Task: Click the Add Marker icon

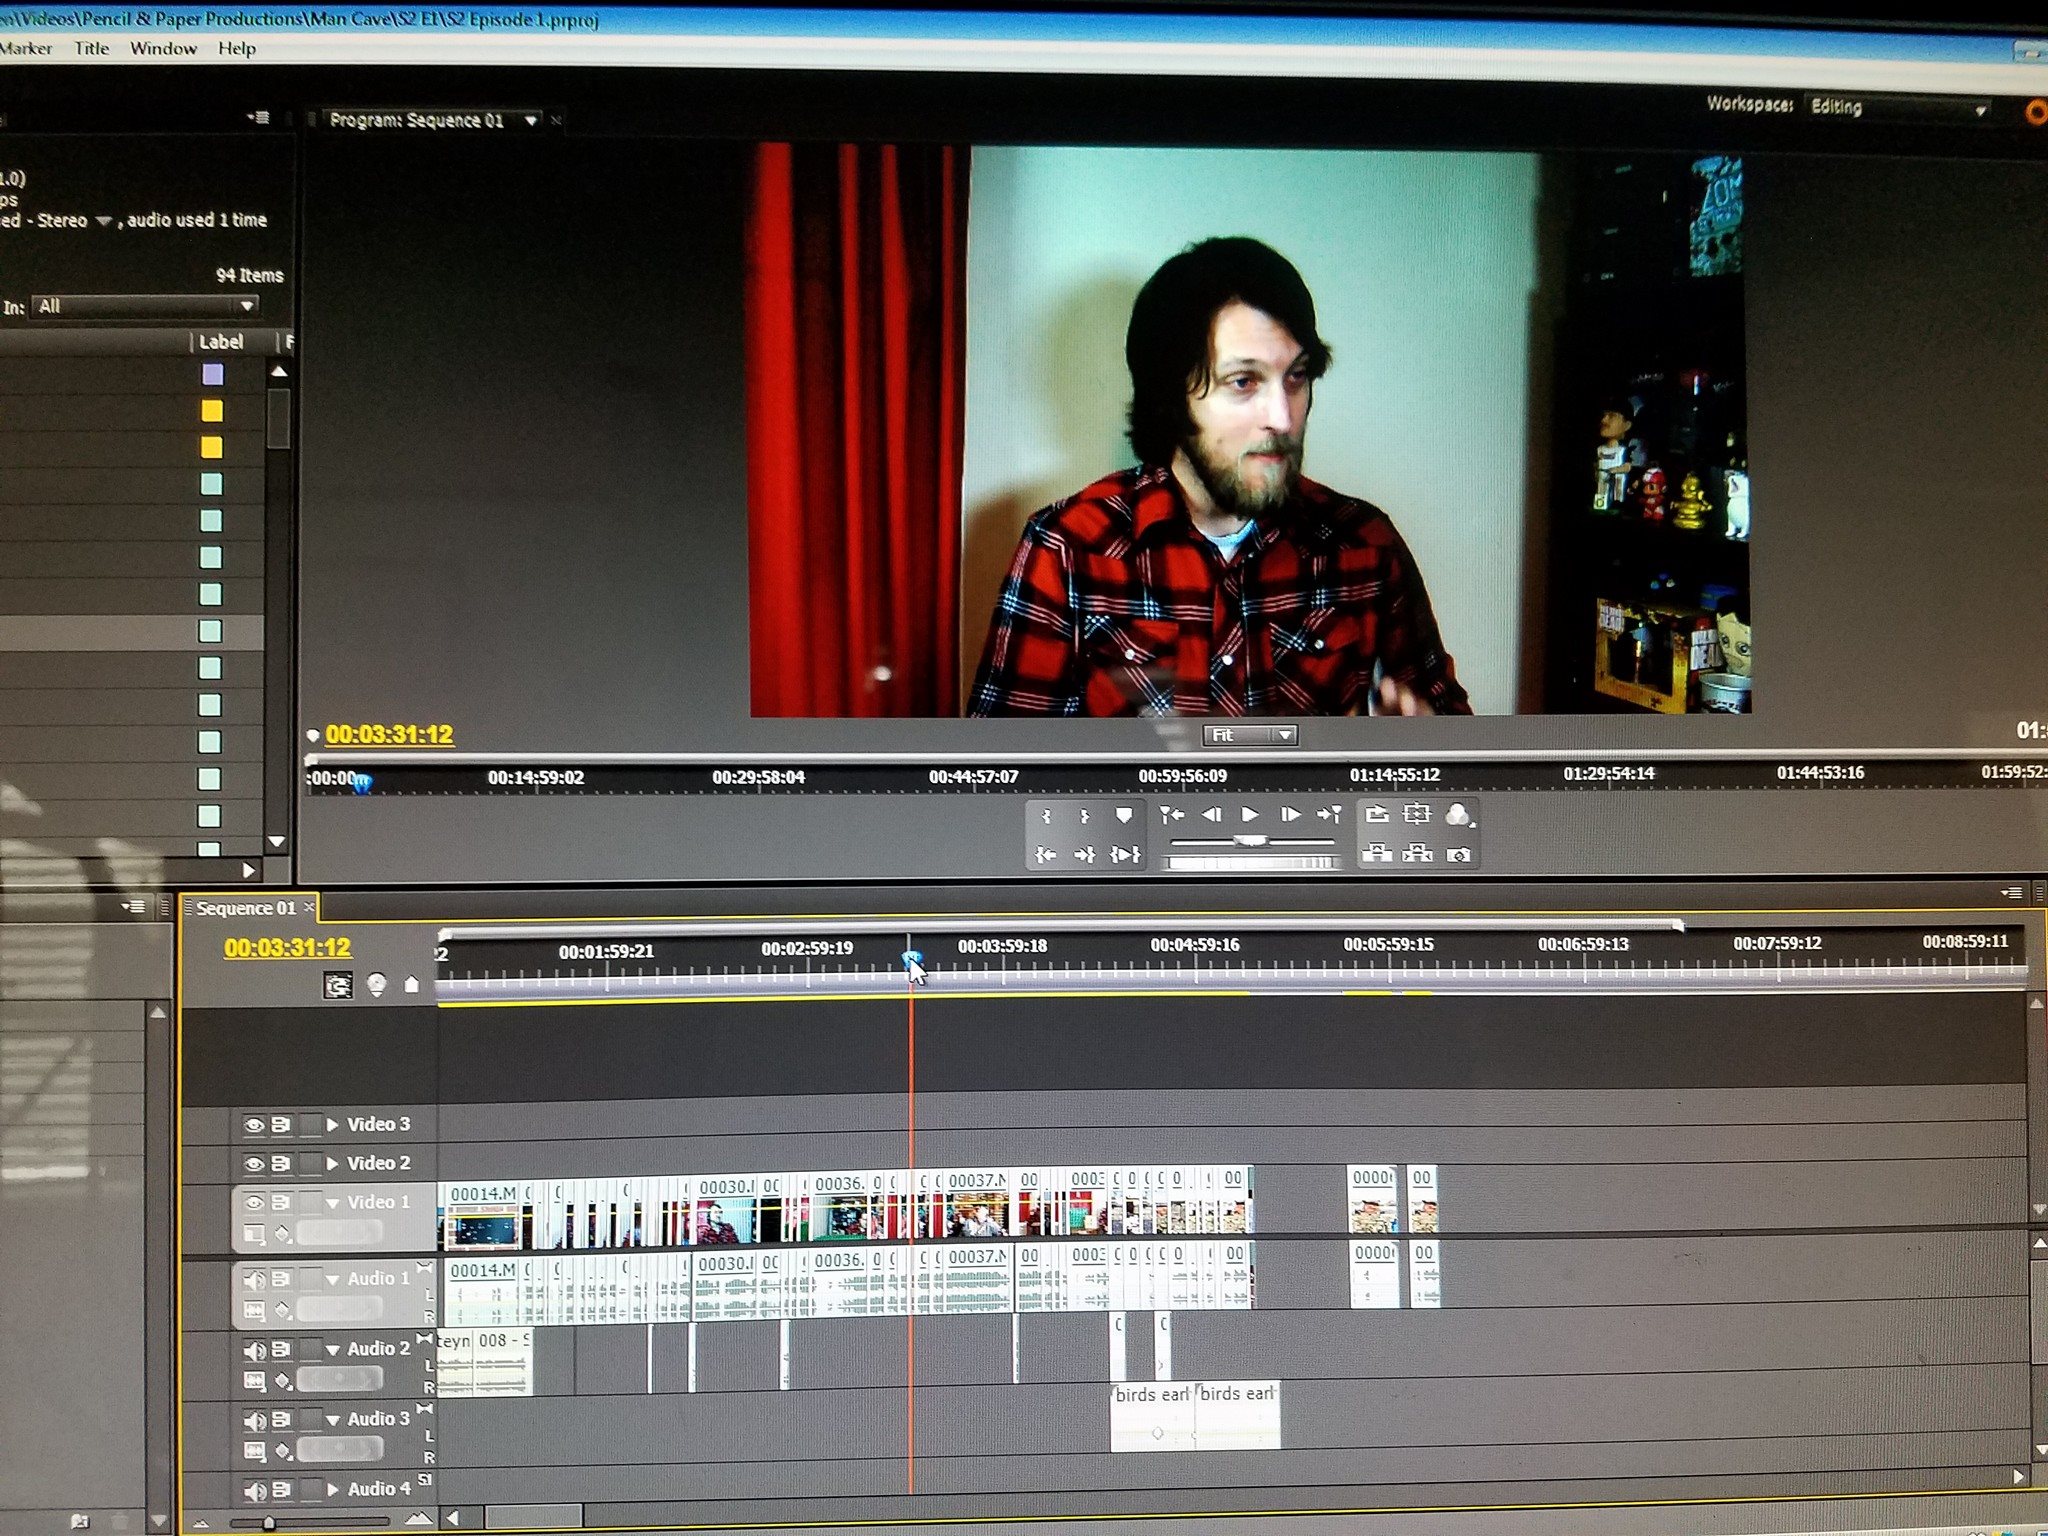Action: (1124, 816)
